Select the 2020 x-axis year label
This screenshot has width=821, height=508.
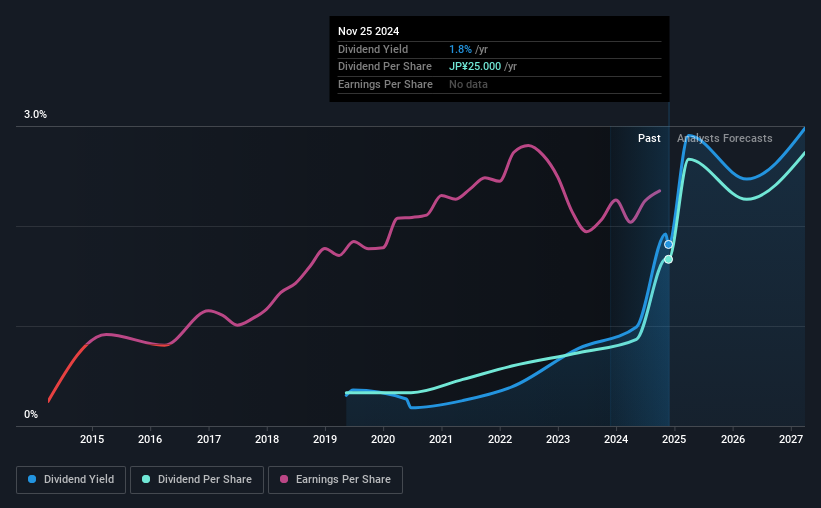[x=383, y=439]
